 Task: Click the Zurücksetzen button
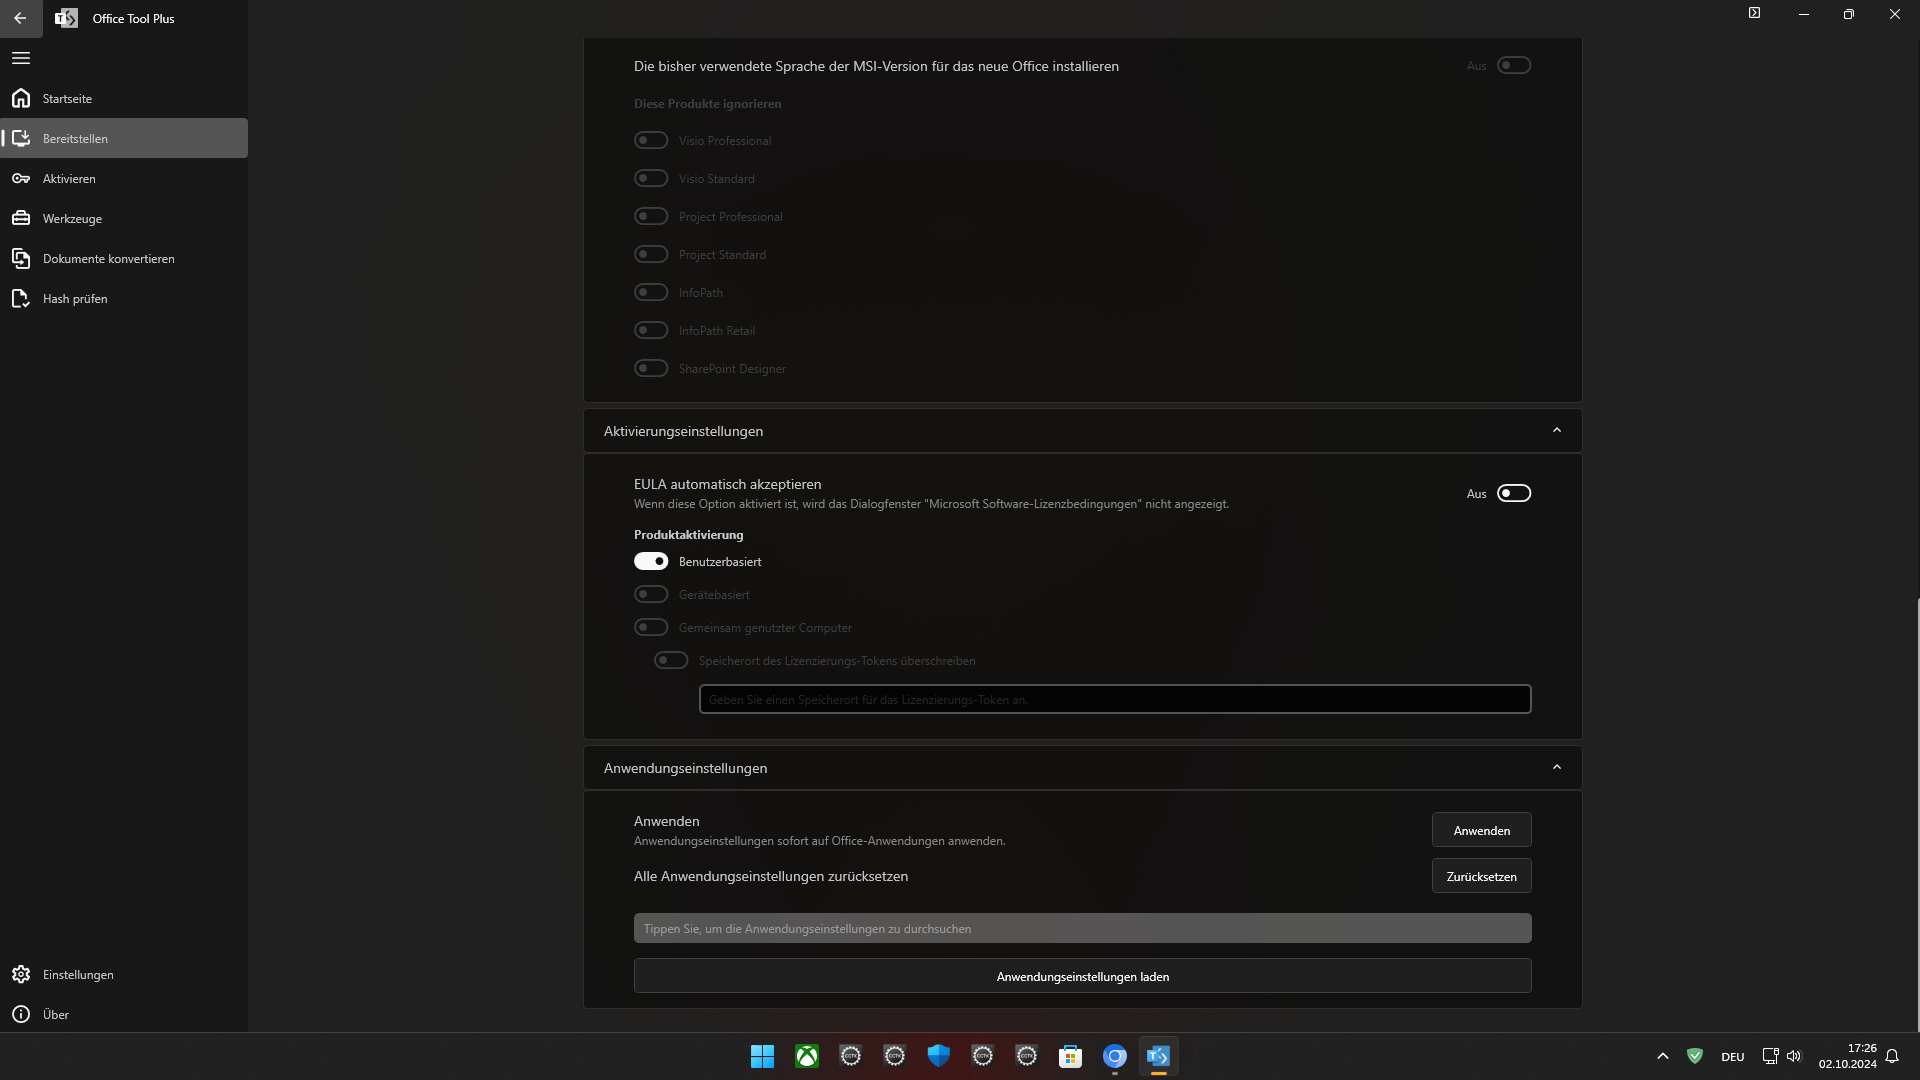1481,876
